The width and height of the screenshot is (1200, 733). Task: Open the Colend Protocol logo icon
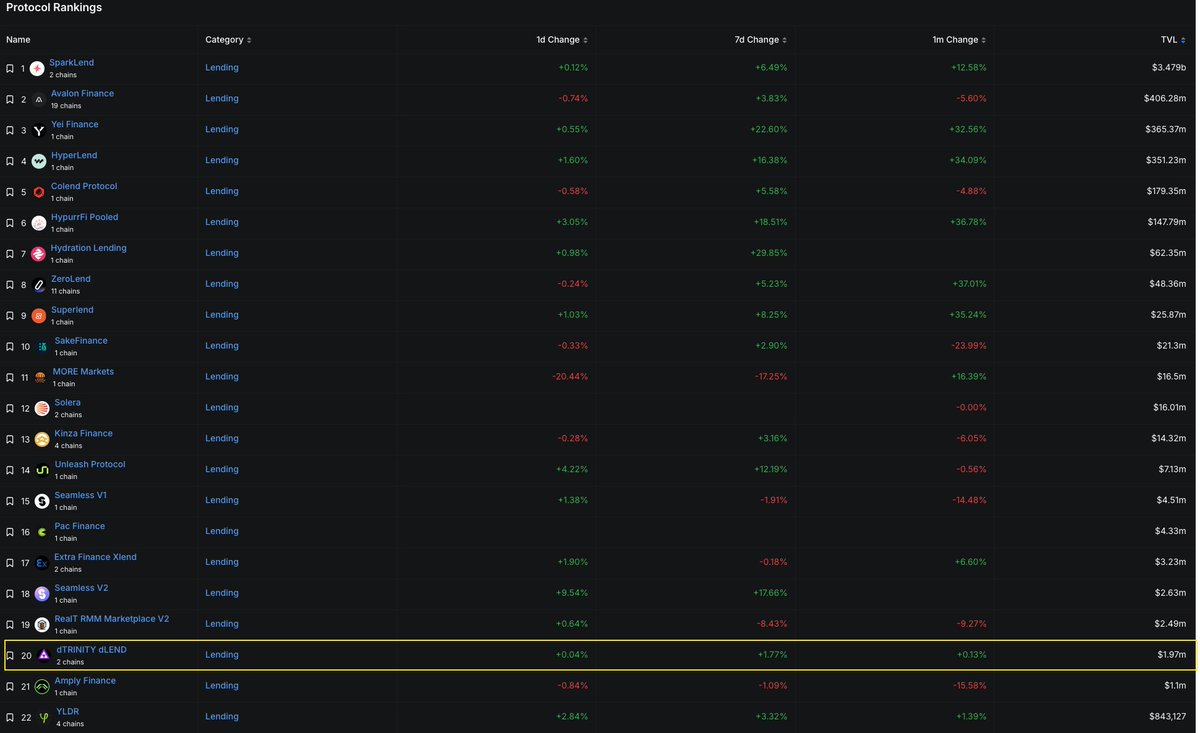coord(39,192)
